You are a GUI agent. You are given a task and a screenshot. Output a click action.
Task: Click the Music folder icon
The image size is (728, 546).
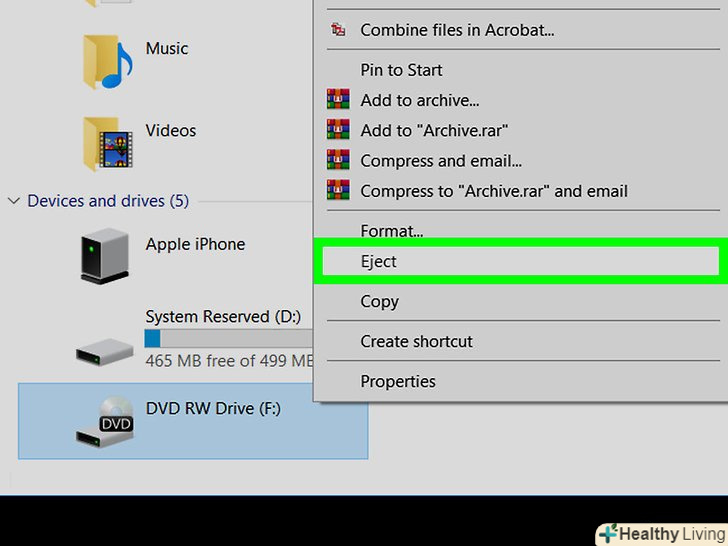(x=108, y=62)
